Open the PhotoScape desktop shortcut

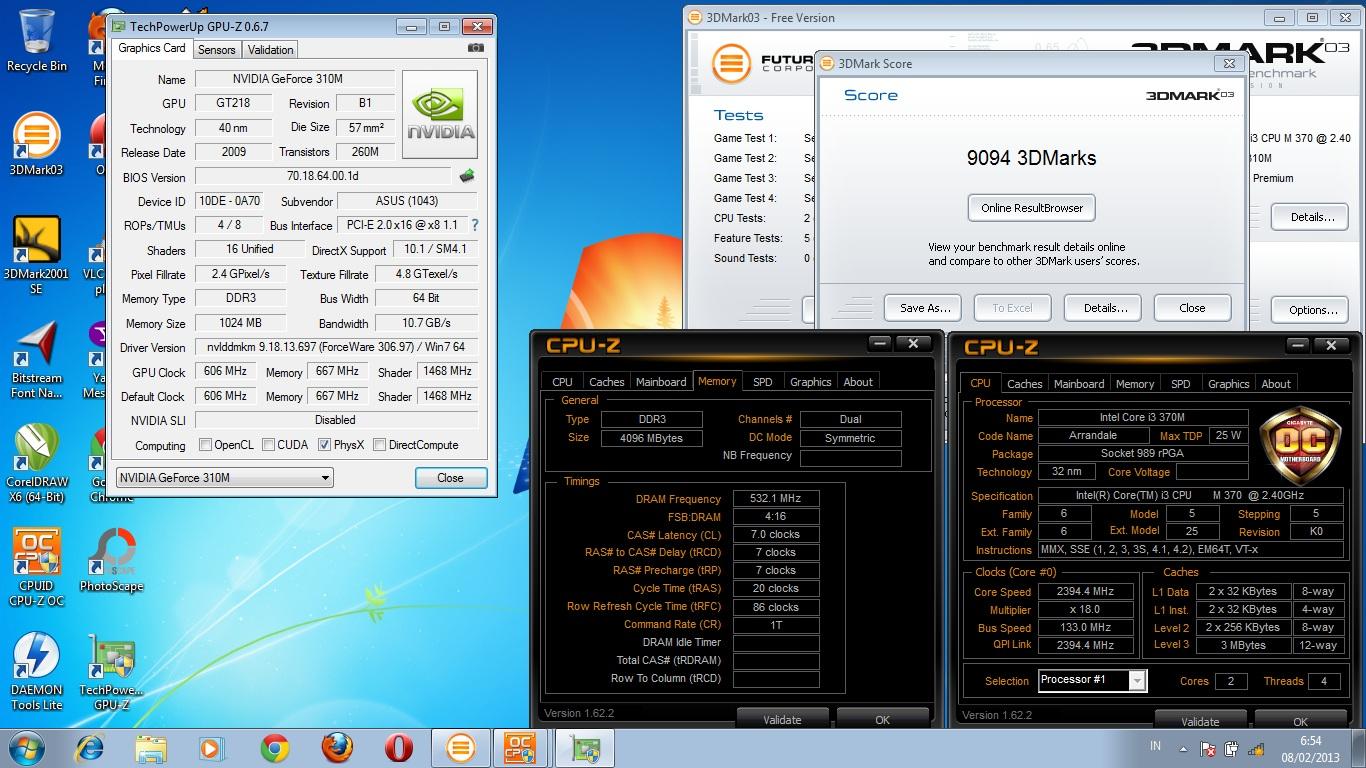point(111,561)
